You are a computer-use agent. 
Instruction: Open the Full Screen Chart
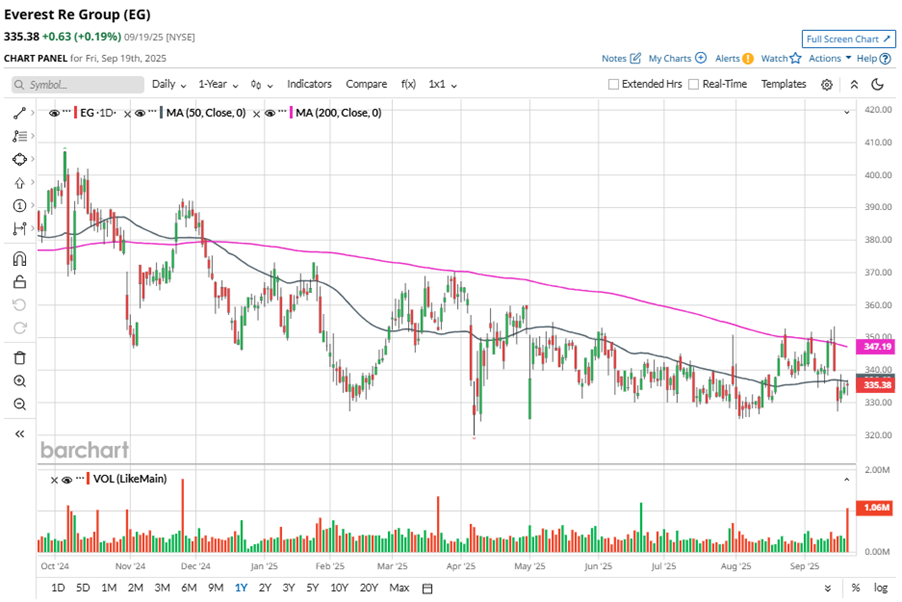pos(849,39)
